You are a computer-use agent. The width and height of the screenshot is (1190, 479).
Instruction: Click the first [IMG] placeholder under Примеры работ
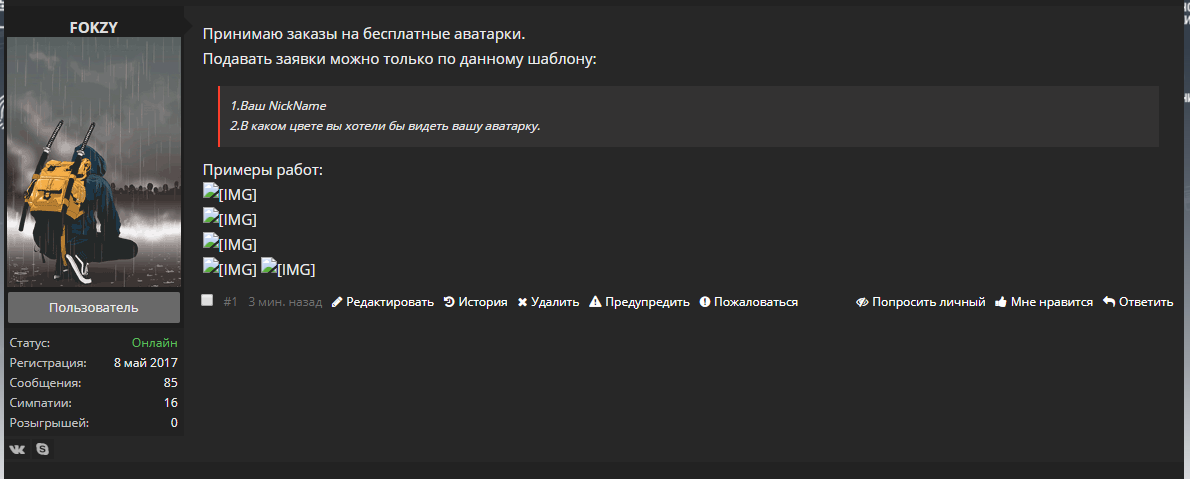click(x=230, y=194)
